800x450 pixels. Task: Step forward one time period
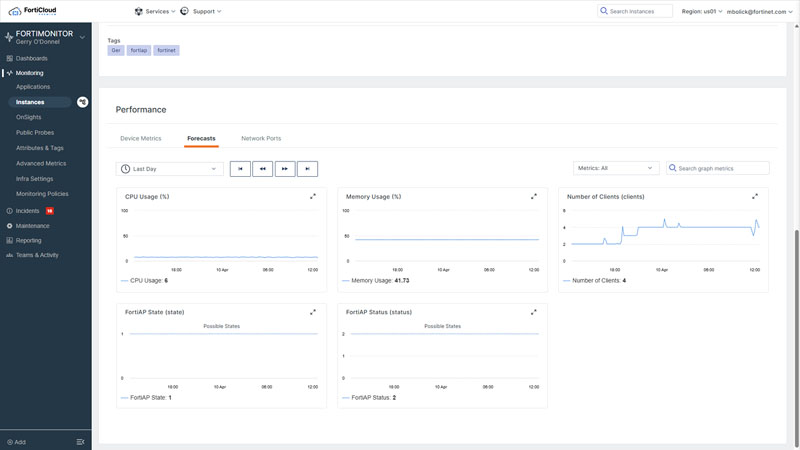point(285,169)
